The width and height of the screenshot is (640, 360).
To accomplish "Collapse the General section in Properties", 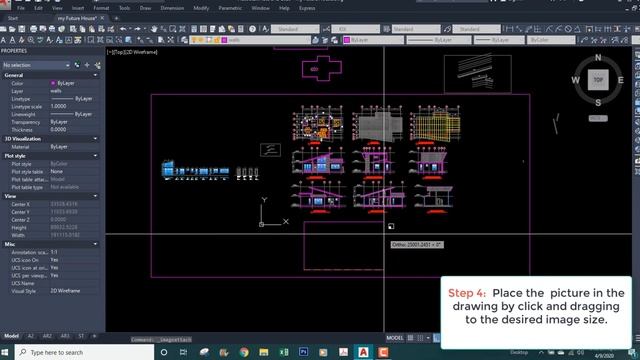I will pos(96,75).
